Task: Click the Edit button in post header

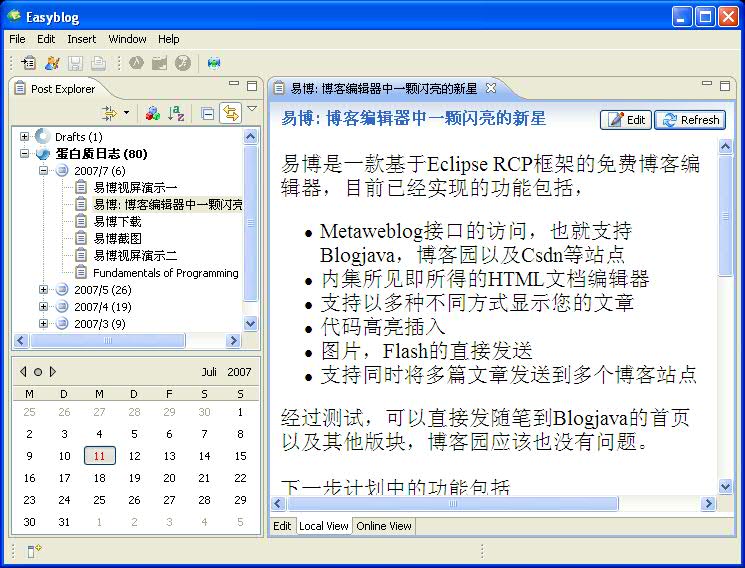Action: 626,120
